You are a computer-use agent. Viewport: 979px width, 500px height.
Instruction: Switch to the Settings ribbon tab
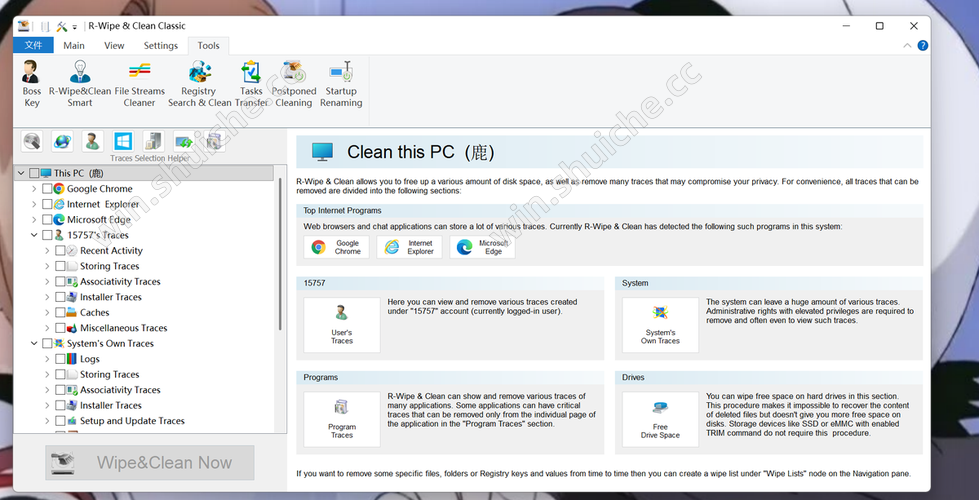coord(160,45)
